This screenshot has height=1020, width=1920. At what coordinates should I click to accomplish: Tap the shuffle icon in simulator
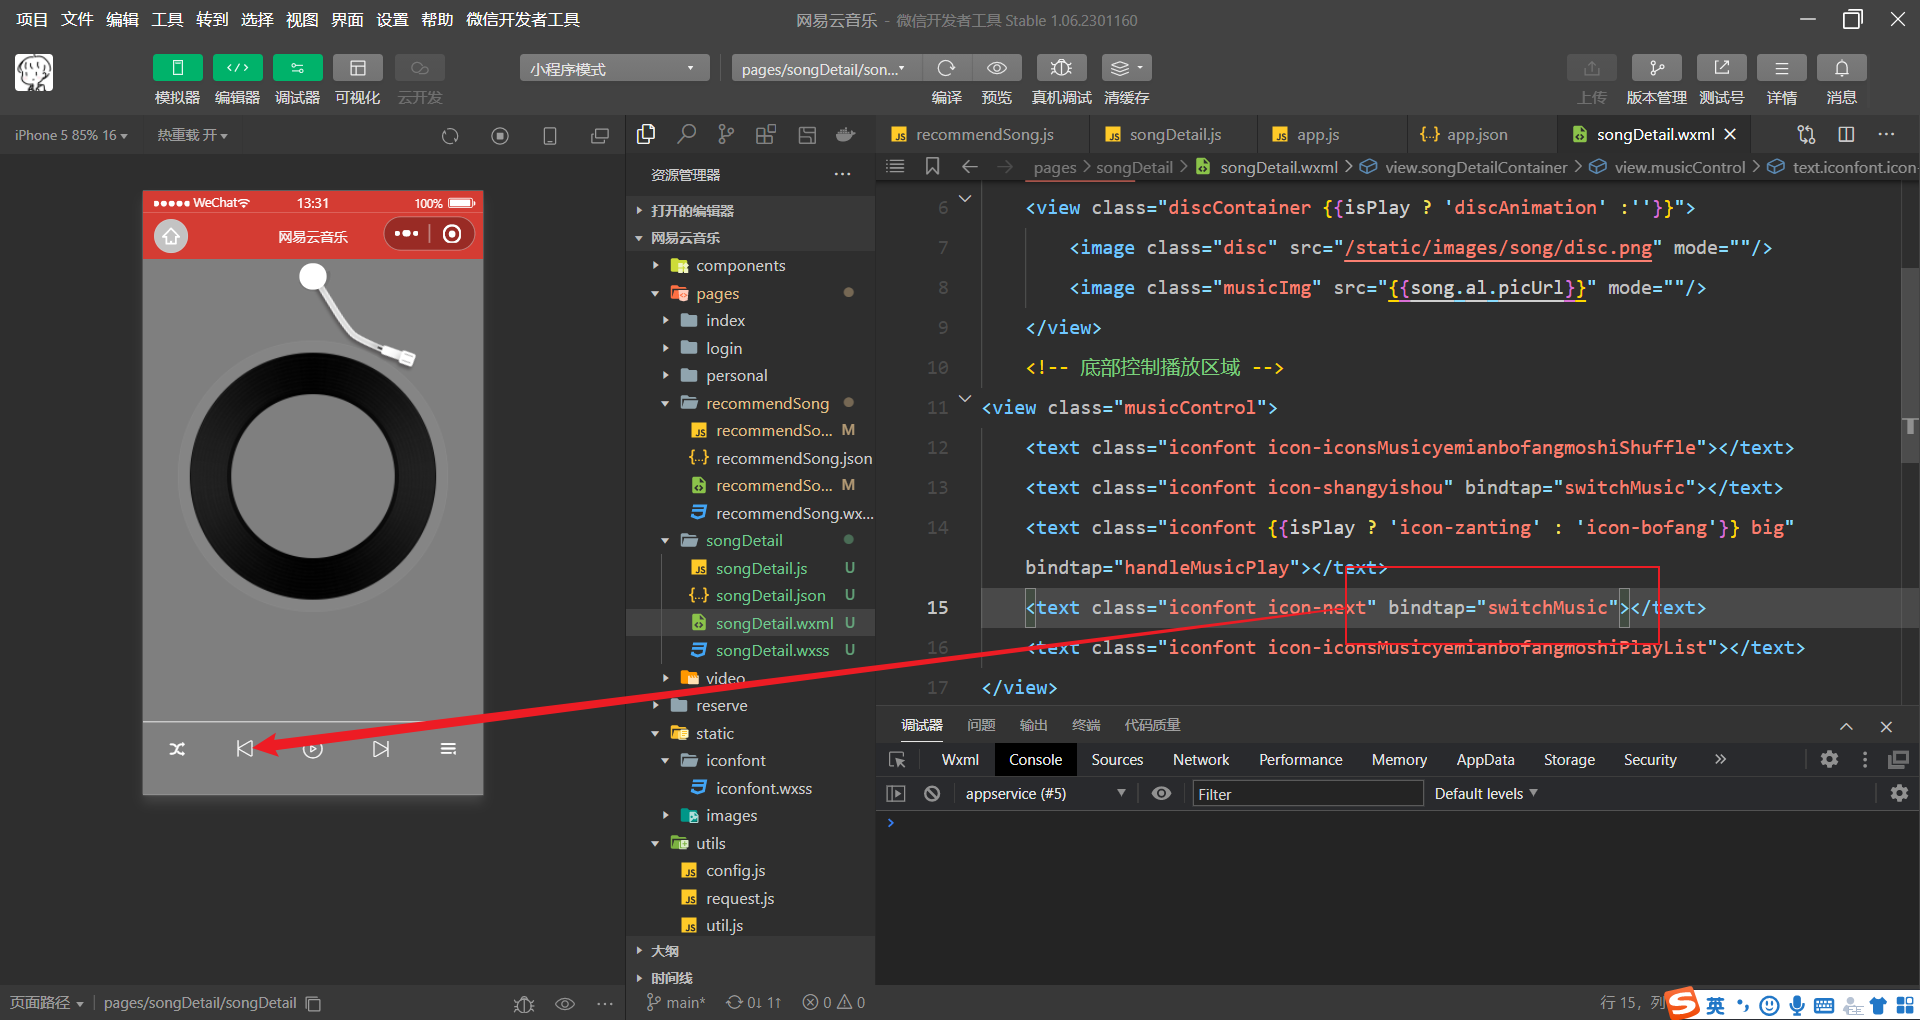pos(177,749)
